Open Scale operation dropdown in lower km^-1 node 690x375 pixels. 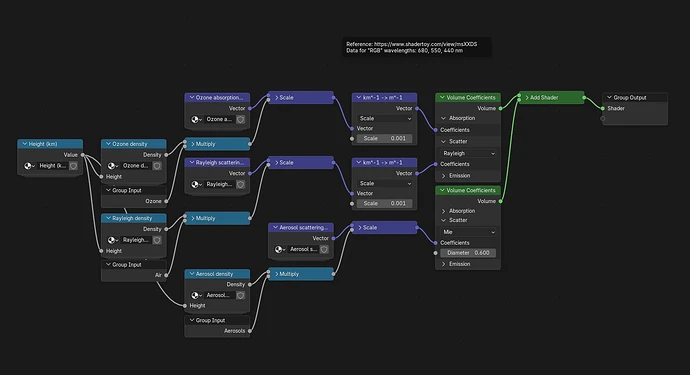tap(385, 184)
